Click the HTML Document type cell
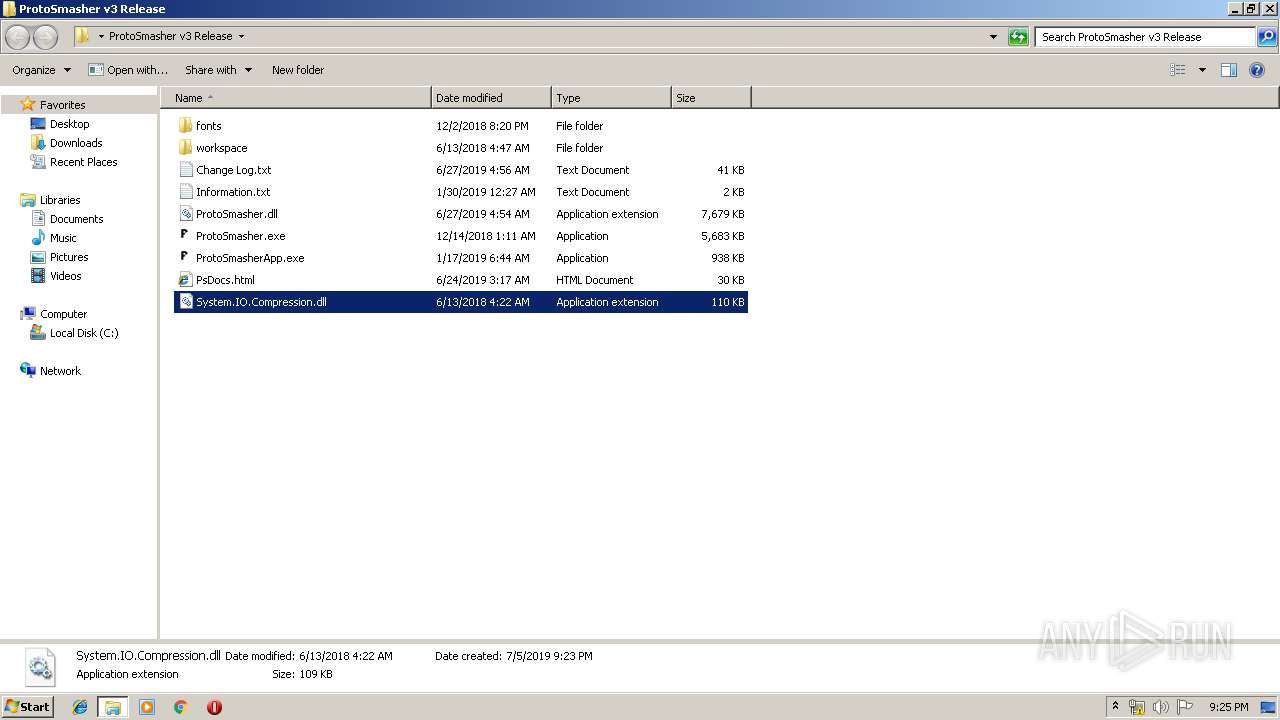The image size is (1280, 720). coord(595,280)
